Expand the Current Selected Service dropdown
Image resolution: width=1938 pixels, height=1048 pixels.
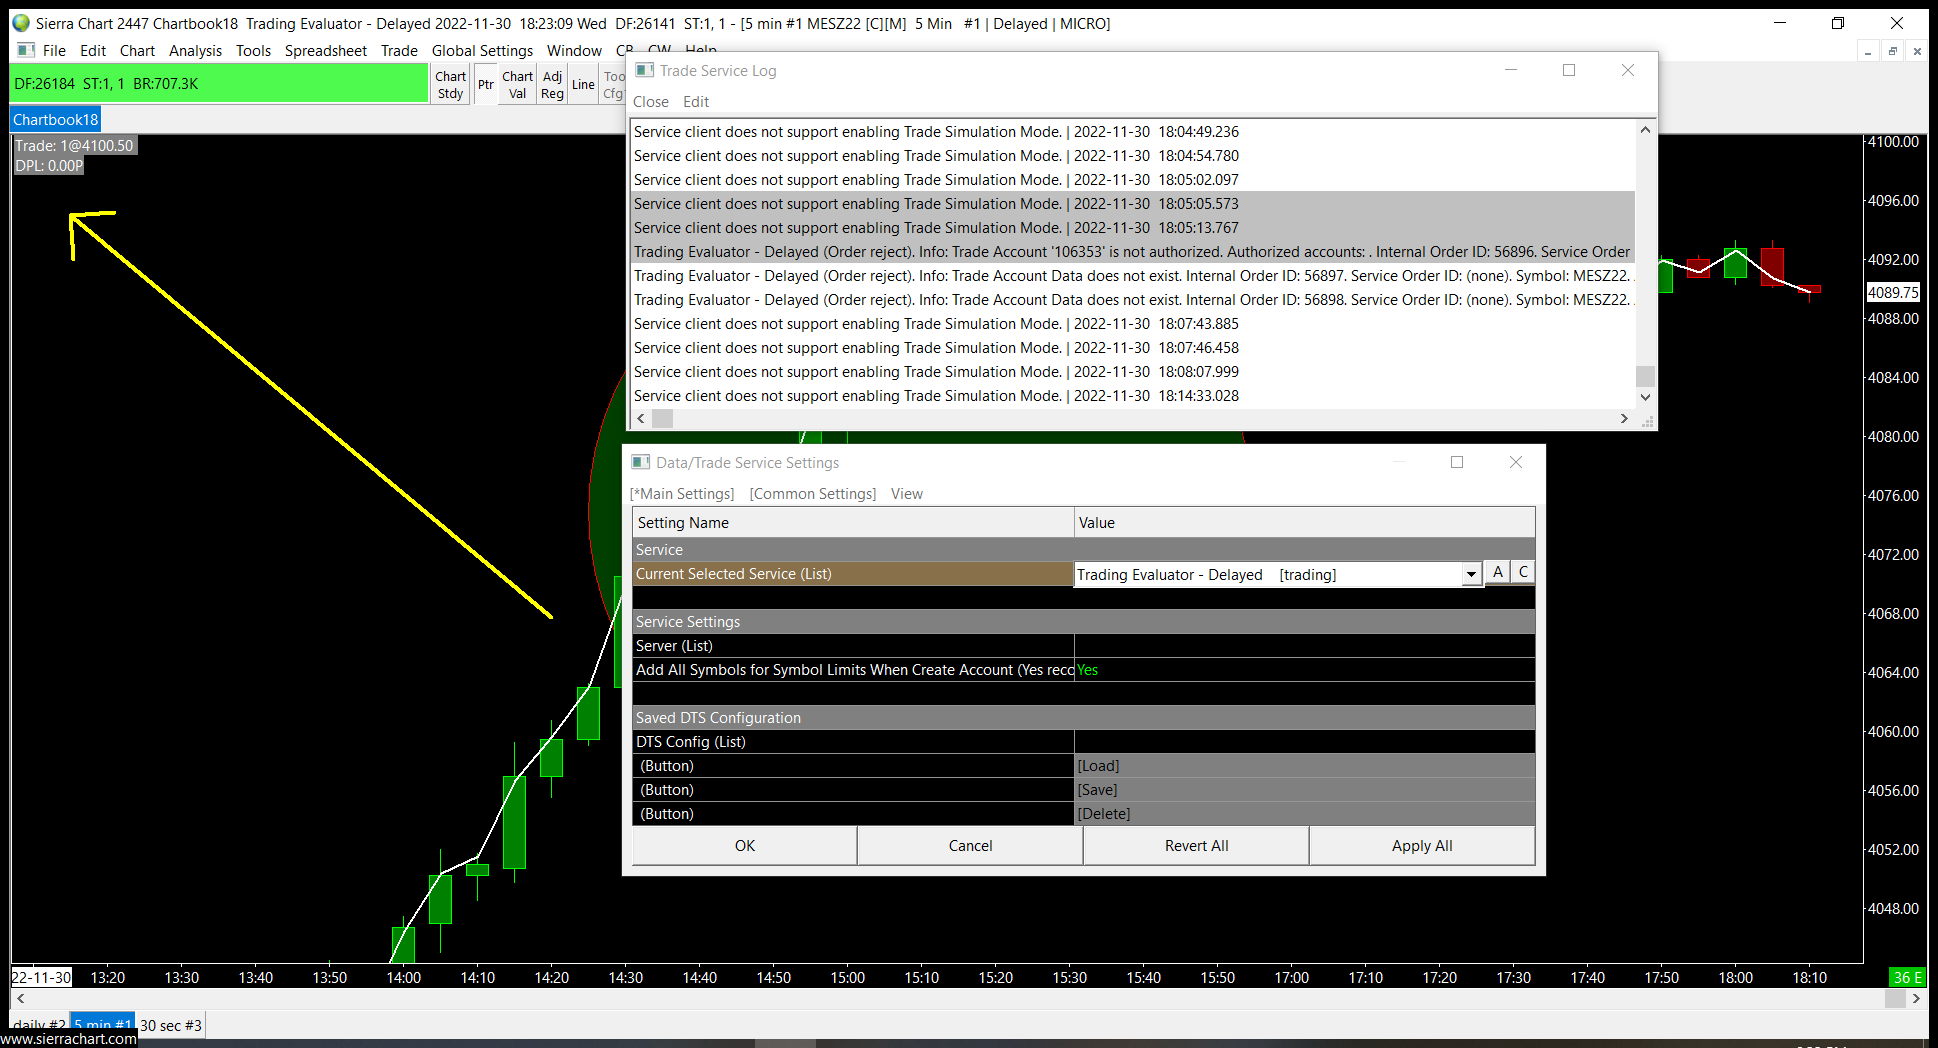1471,574
